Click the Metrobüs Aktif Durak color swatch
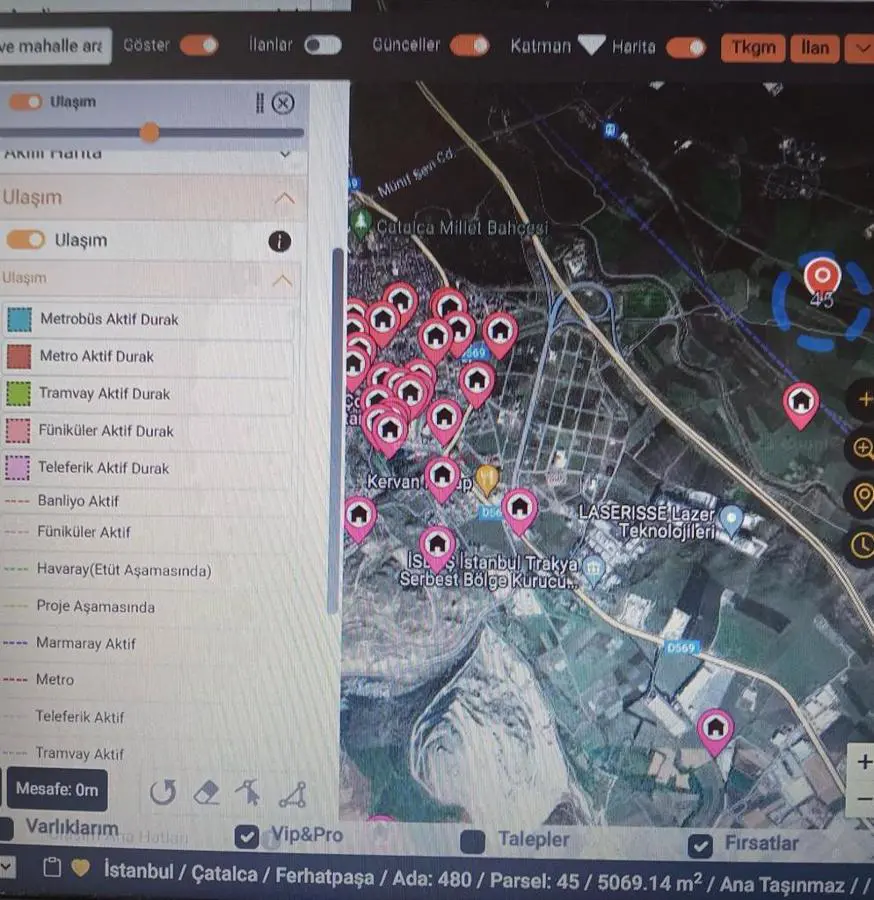This screenshot has height=900, width=874. (20, 320)
